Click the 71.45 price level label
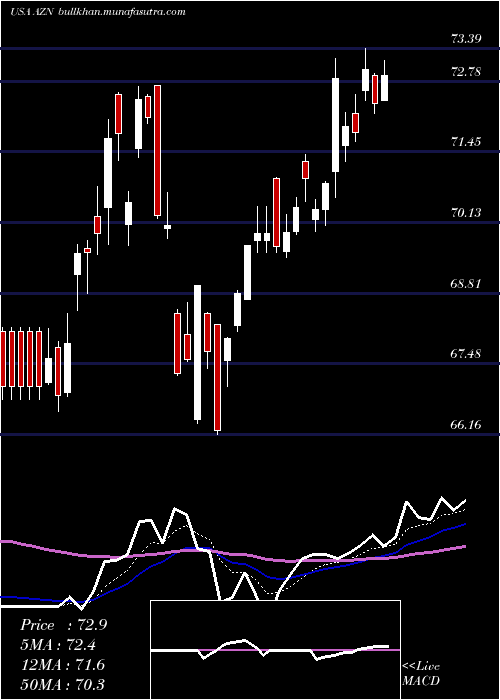 466,142
